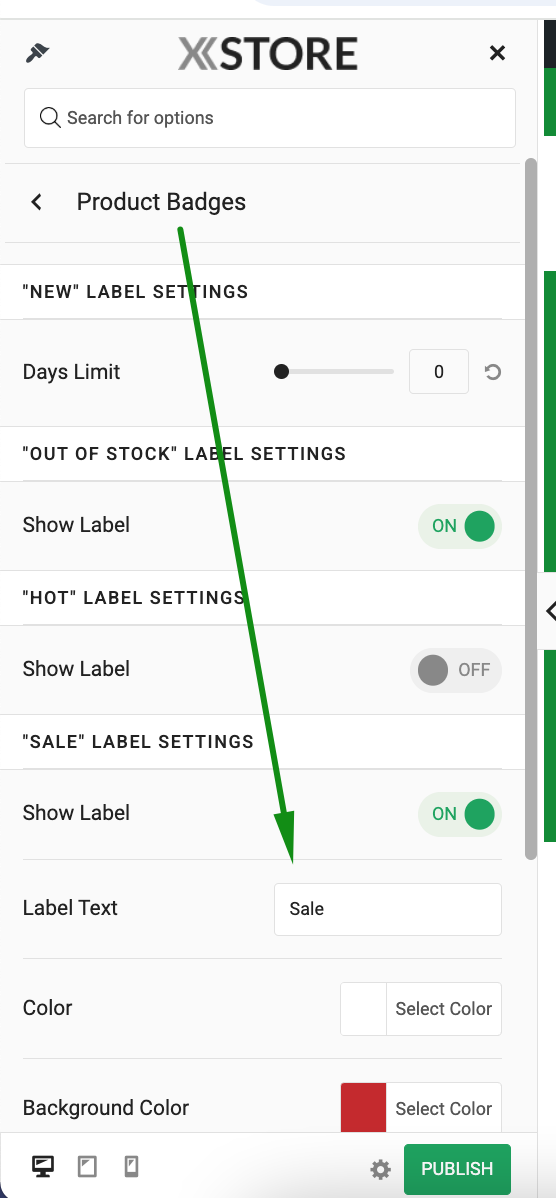
Task: Open the Color select color picker
Action: pyautogui.click(x=443, y=1009)
